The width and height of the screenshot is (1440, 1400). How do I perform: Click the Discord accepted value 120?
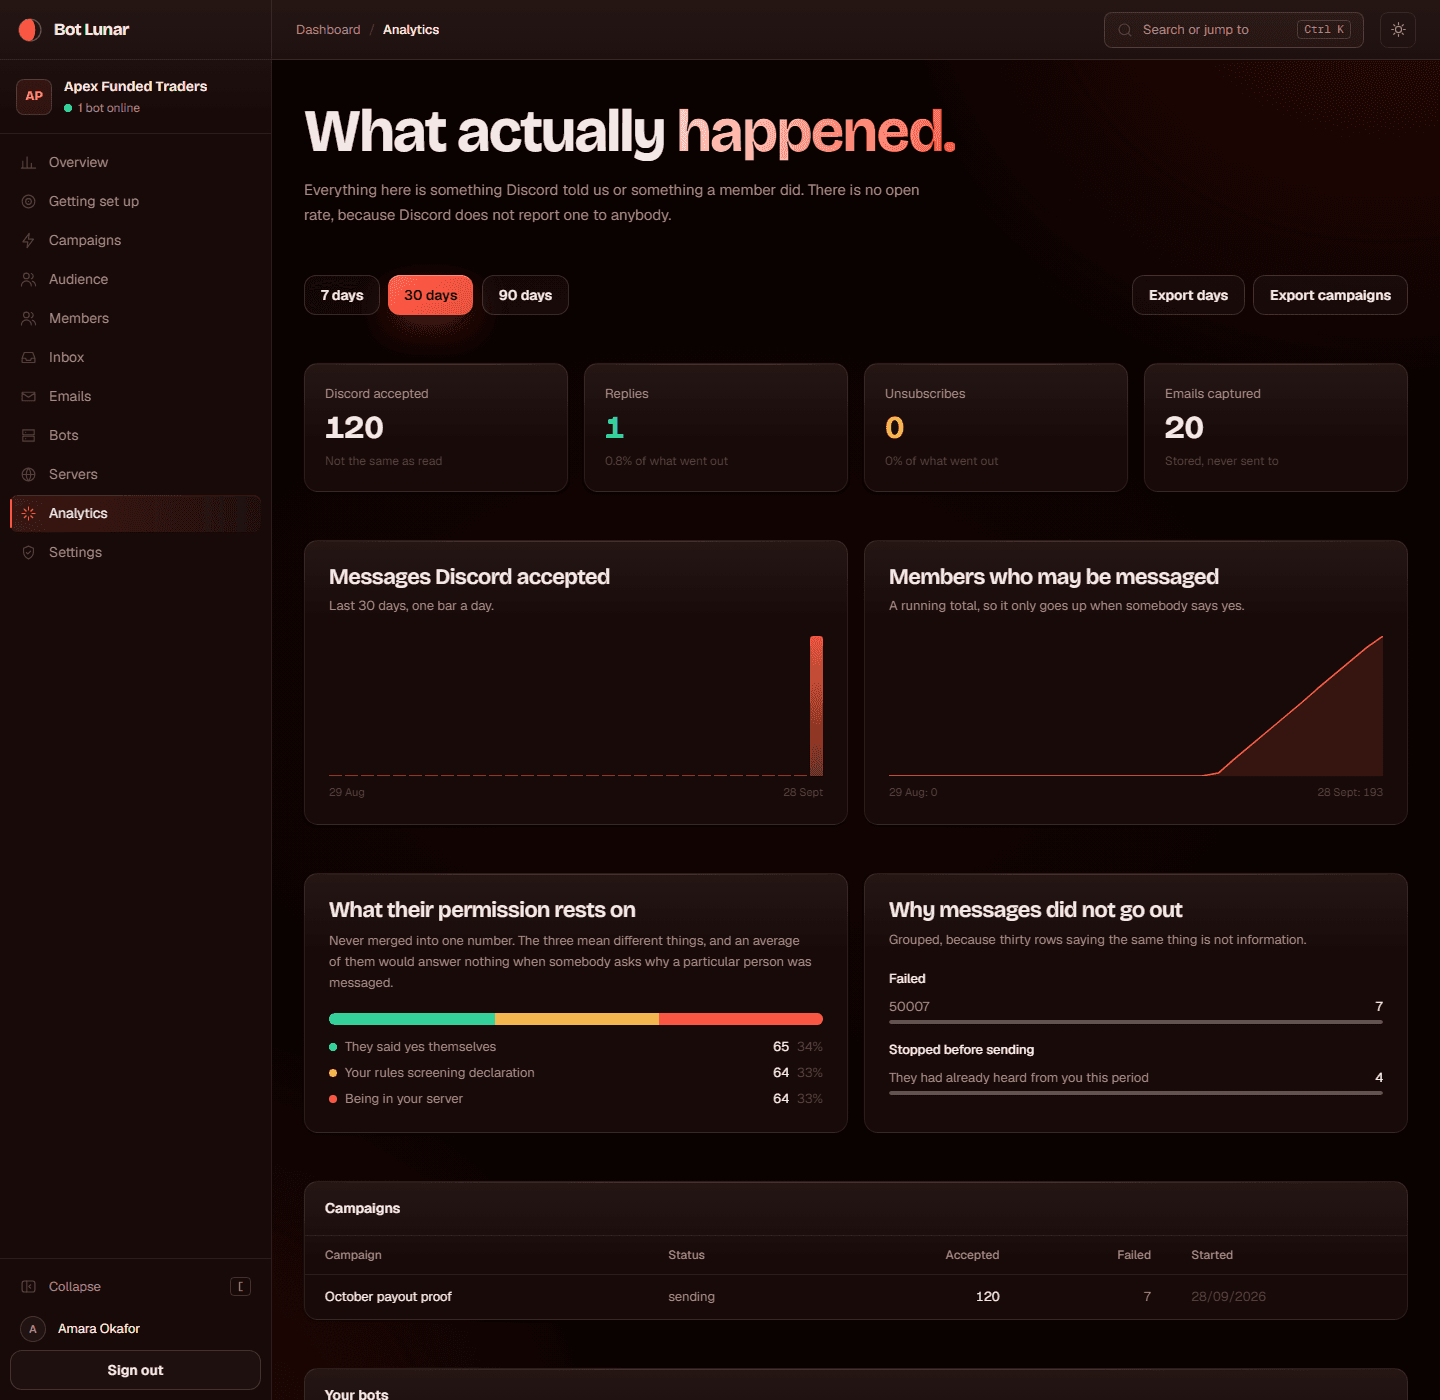coord(354,428)
